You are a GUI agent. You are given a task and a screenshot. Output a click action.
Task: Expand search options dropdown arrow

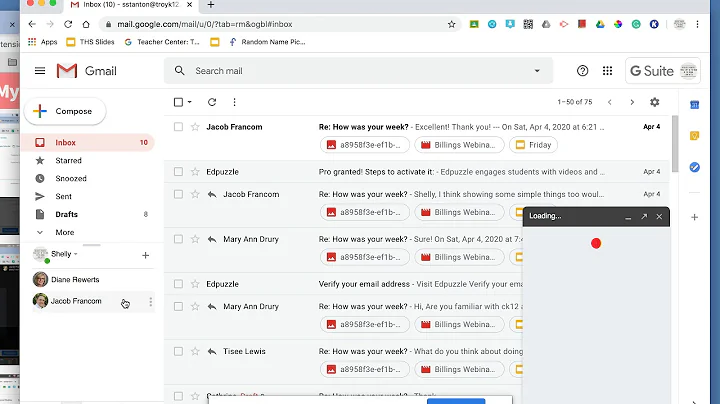coord(537,71)
